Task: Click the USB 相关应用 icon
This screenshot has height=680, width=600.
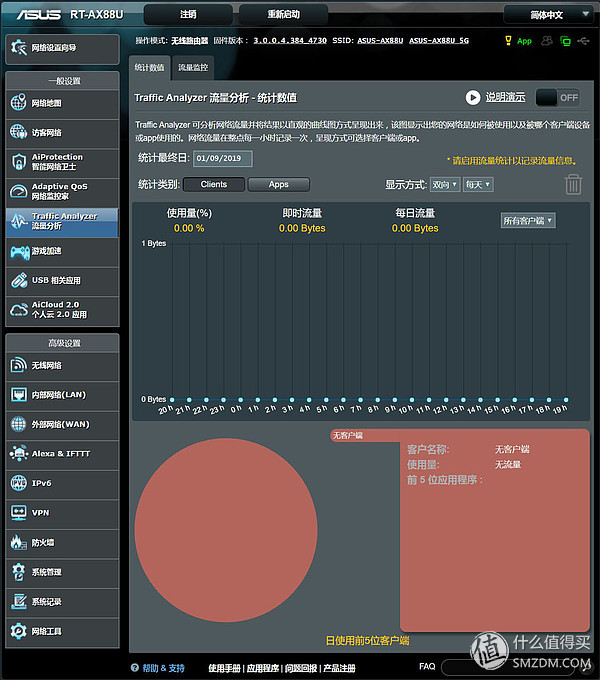Action: point(18,281)
